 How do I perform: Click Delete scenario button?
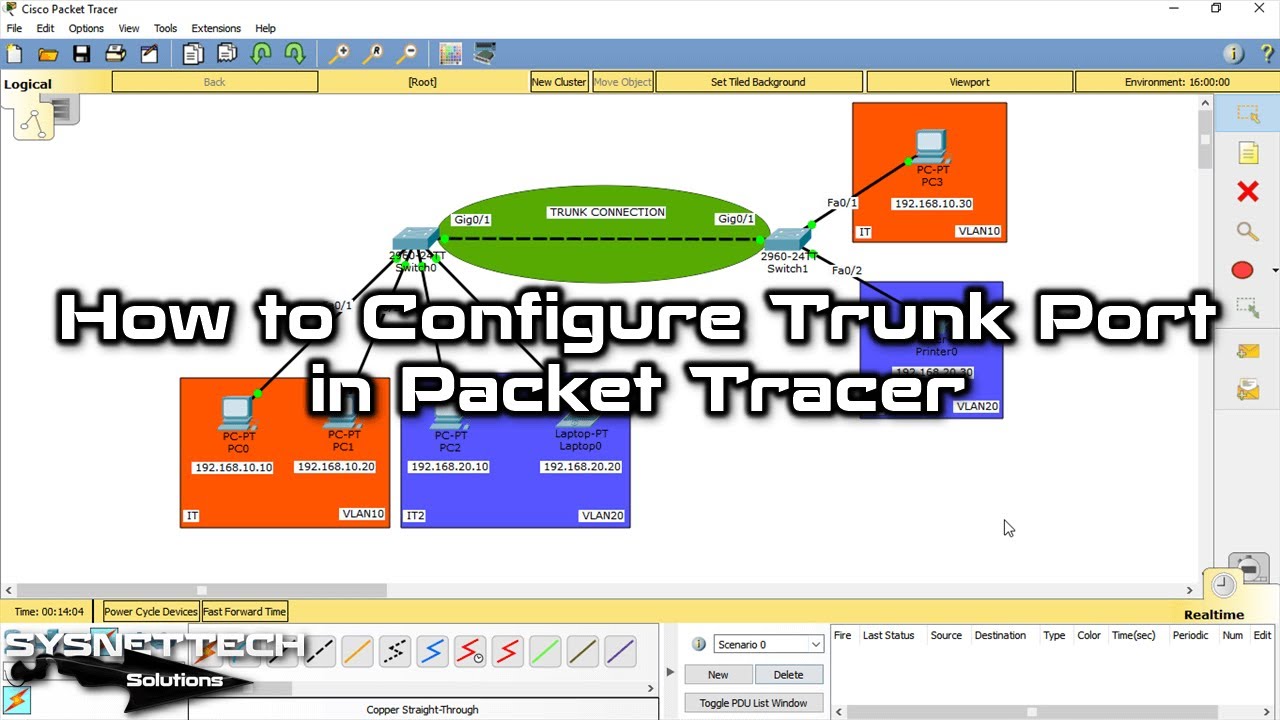pyautogui.click(x=788, y=675)
